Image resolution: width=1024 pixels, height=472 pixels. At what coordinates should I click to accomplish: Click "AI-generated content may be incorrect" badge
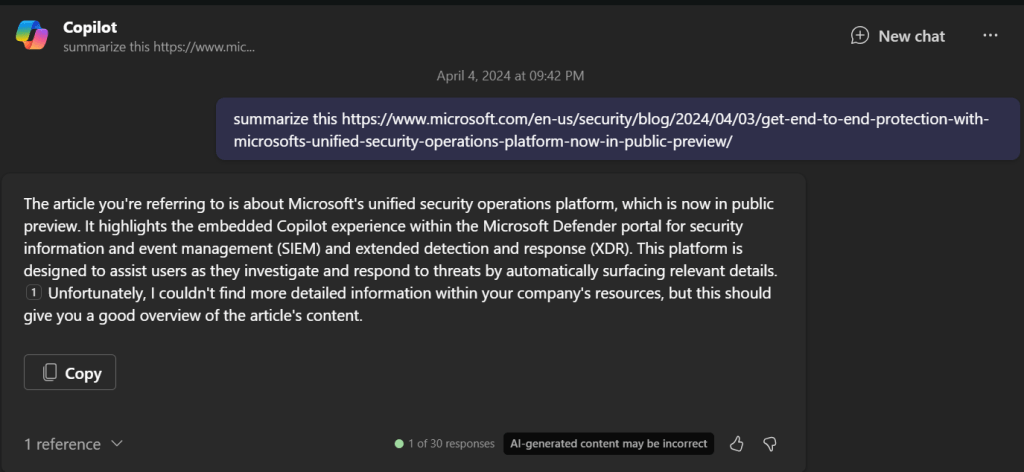pos(608,443)
